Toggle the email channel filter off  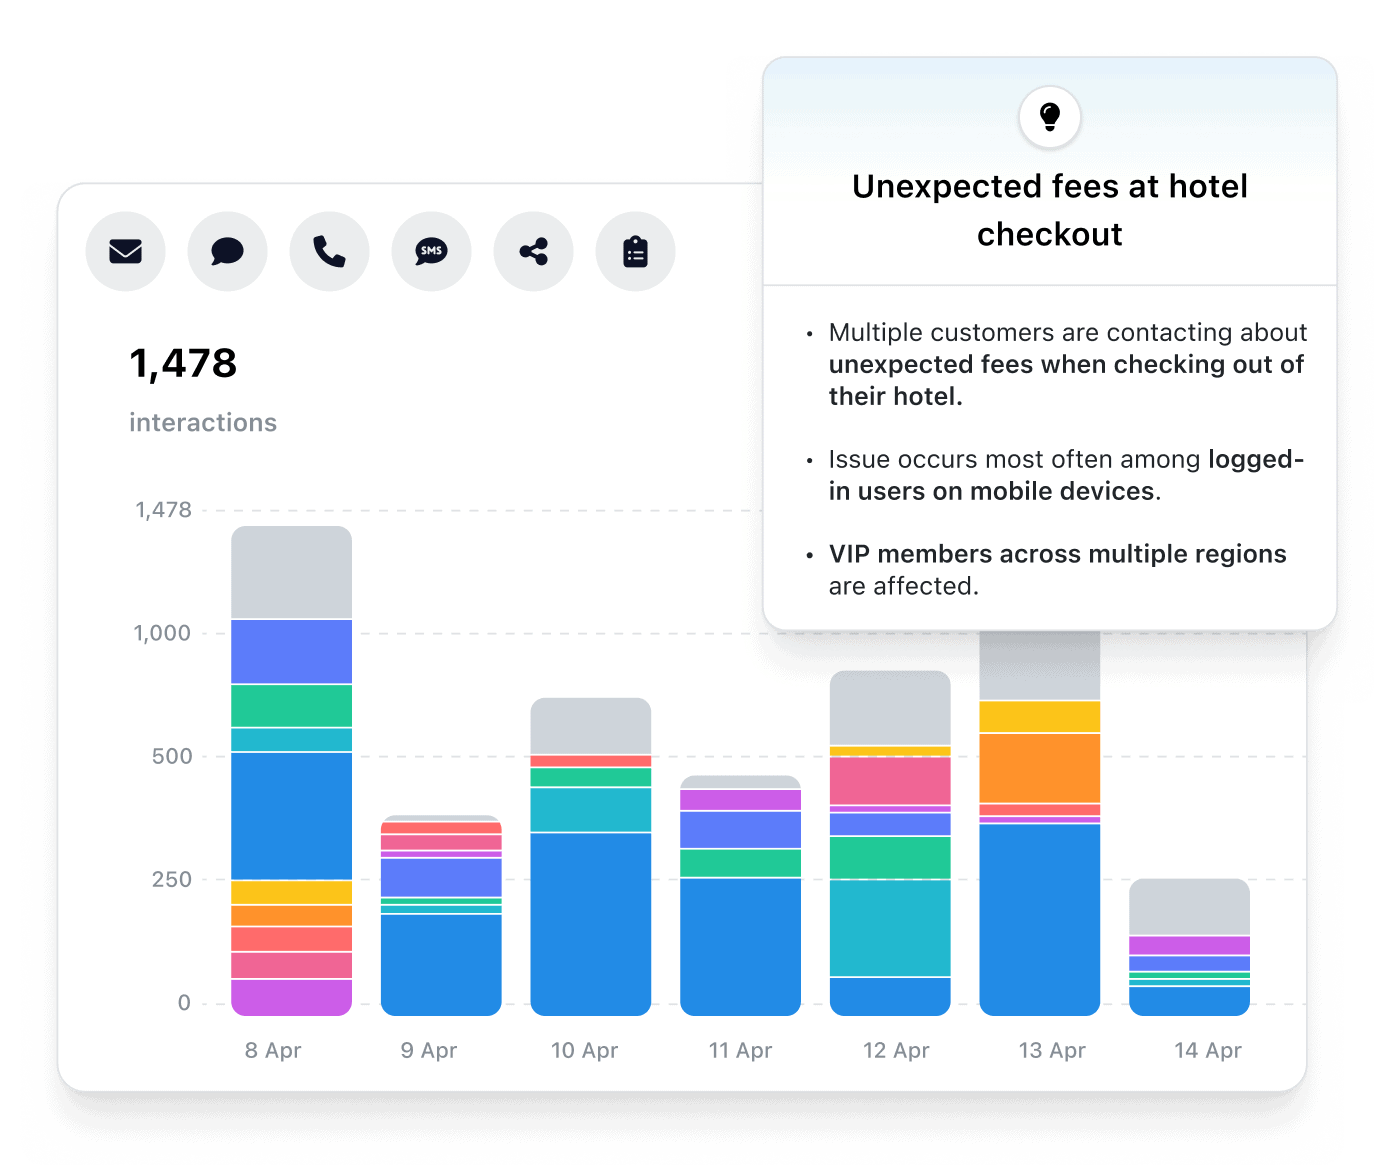coord(125,251)
